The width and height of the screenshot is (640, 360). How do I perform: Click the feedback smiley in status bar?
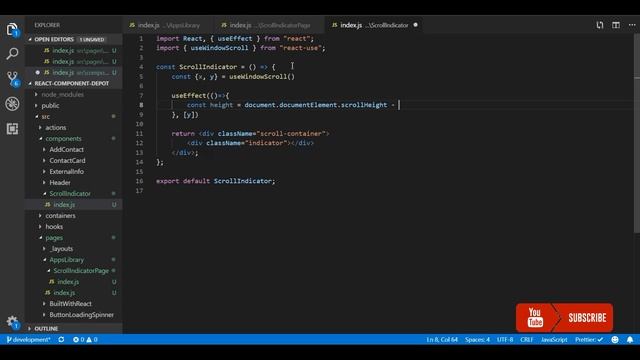click(615, 340)
